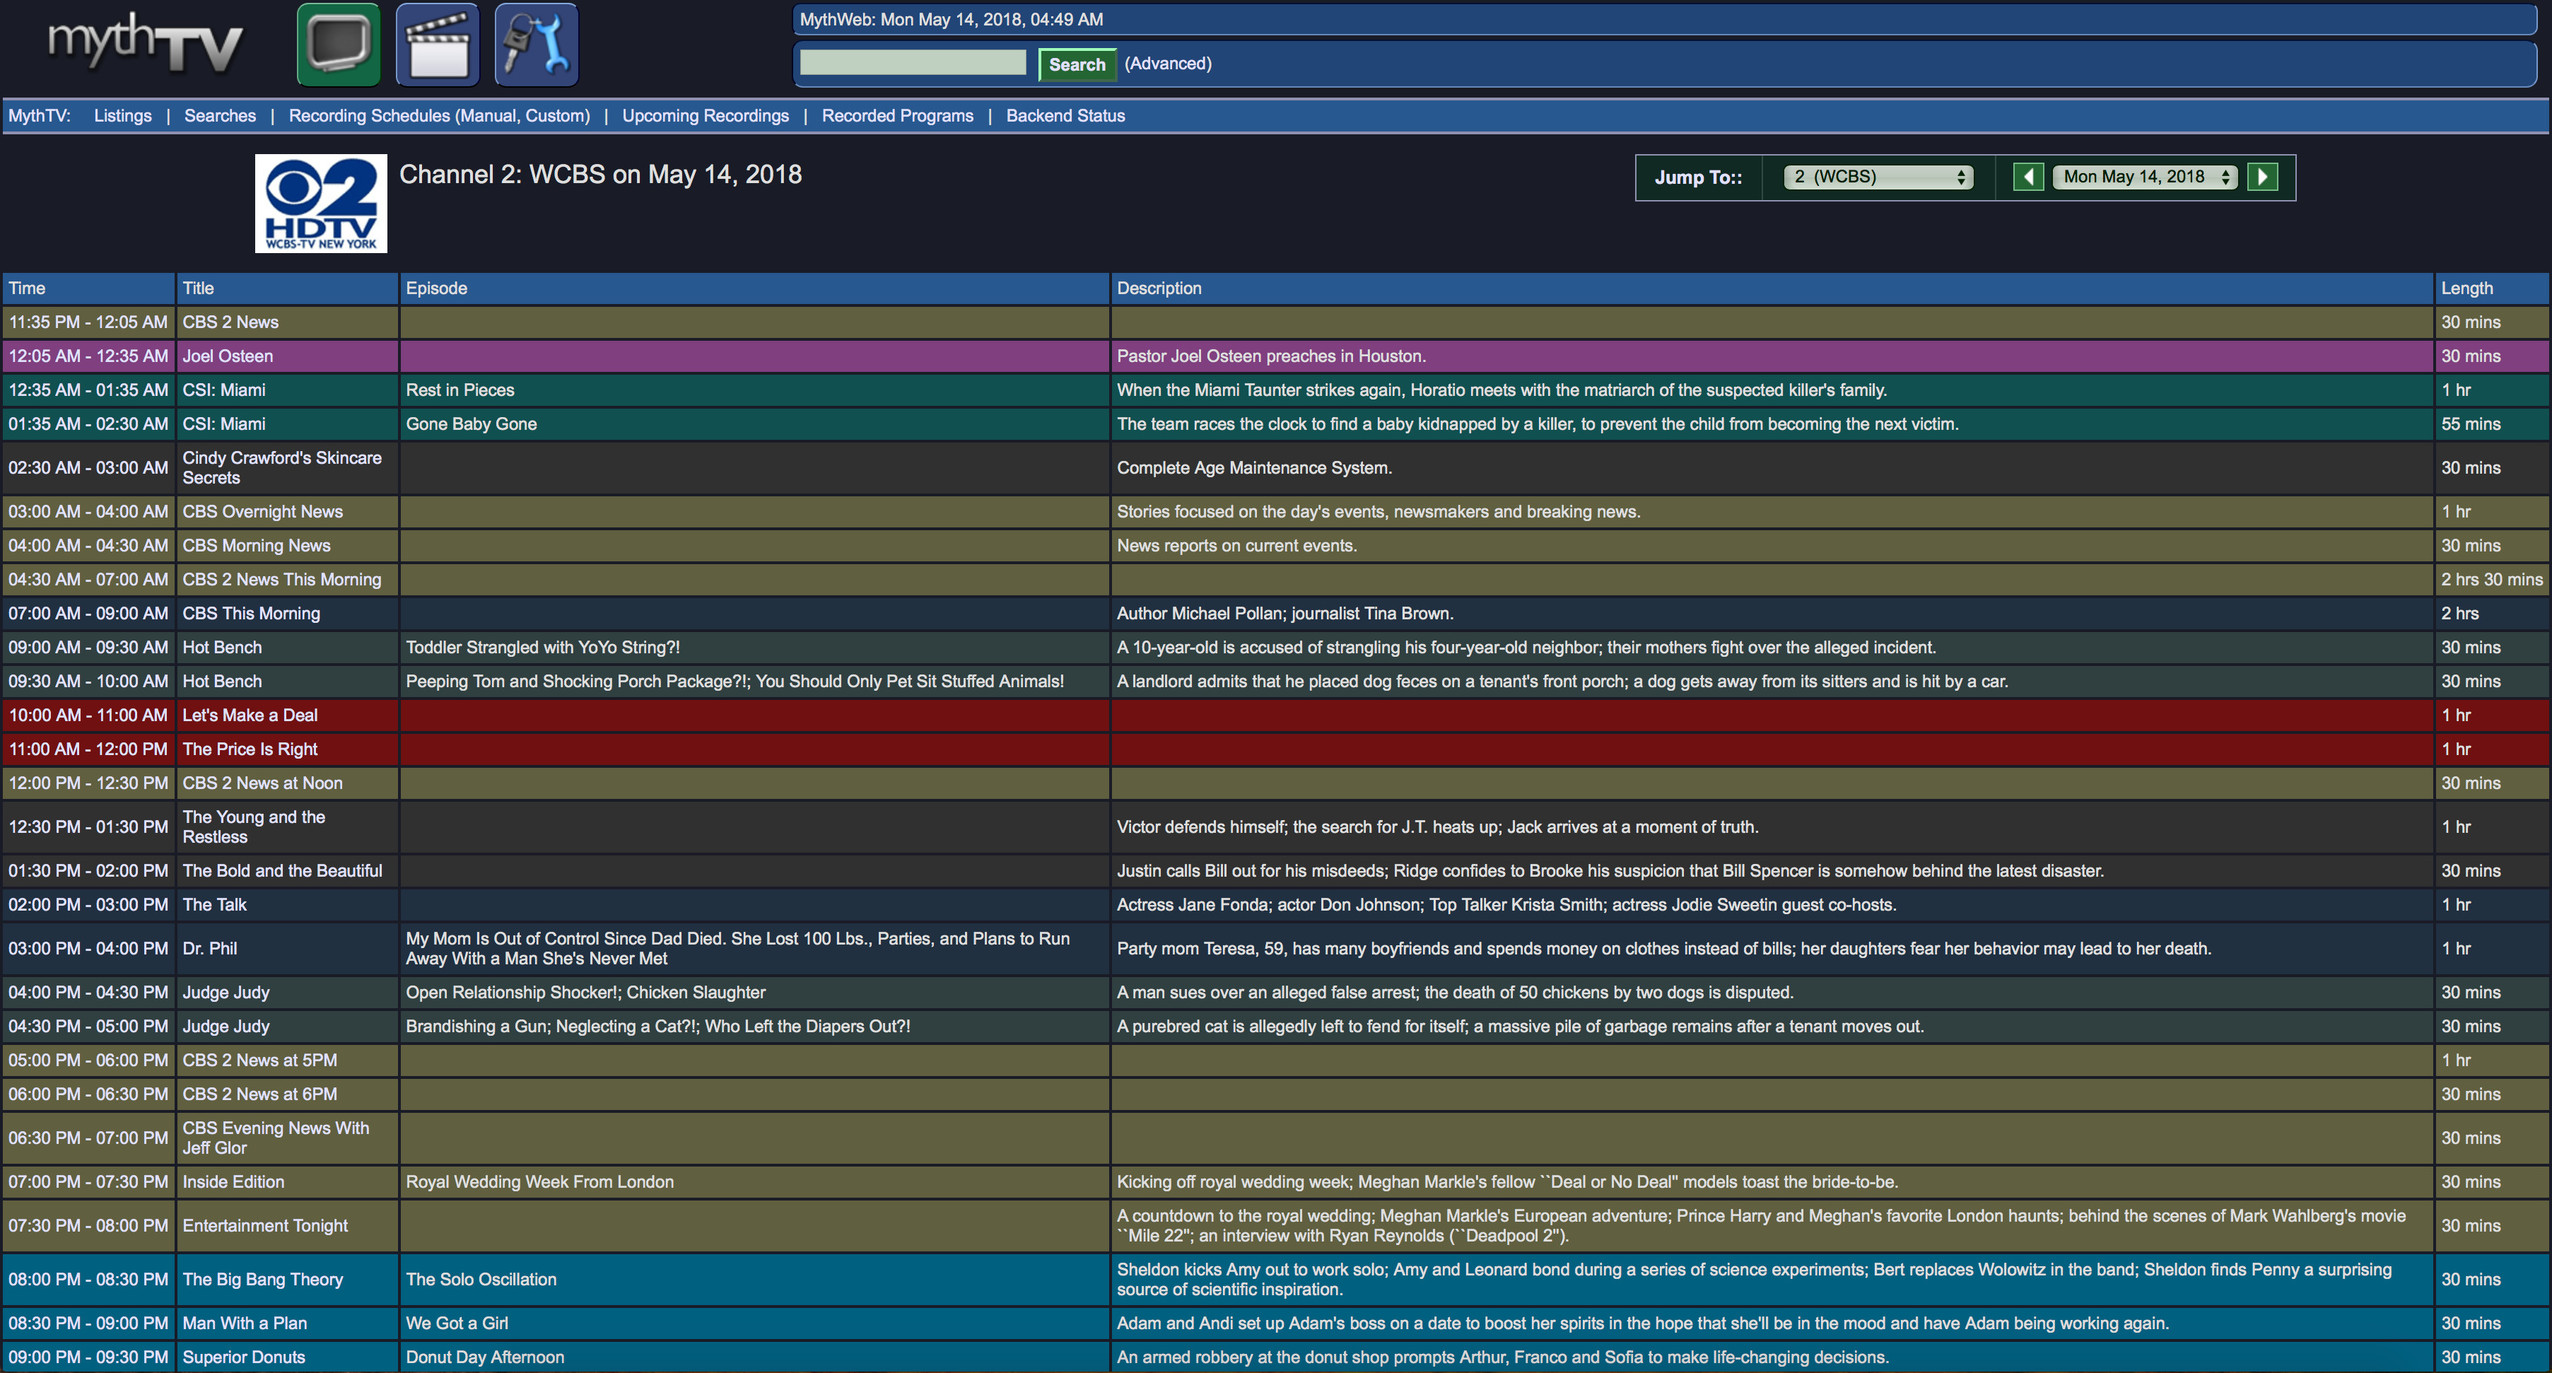Click the search text field
2552x1373 pixels.
[x=912, y=64]
